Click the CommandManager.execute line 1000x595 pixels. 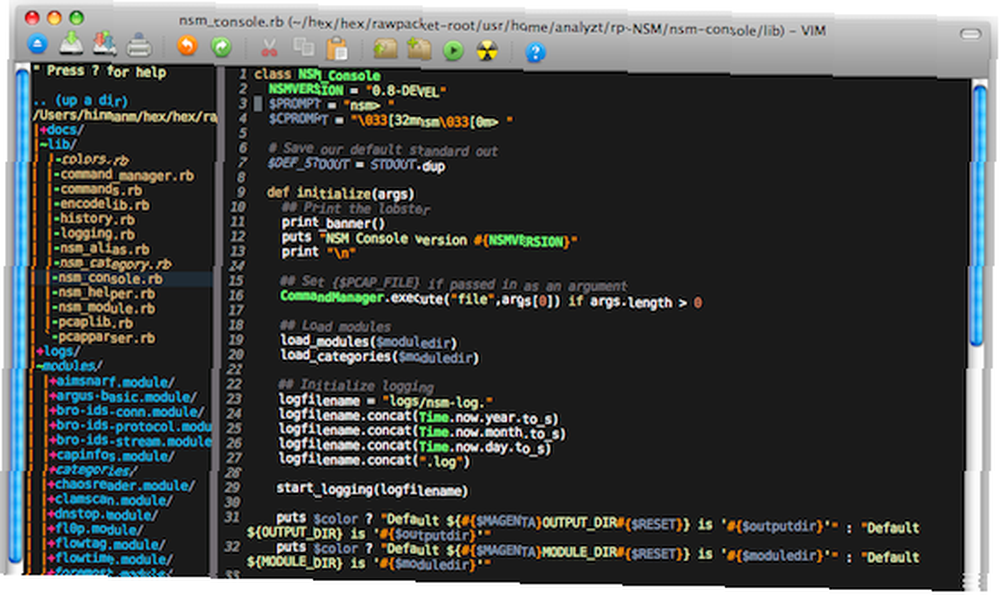pos(492,299)
